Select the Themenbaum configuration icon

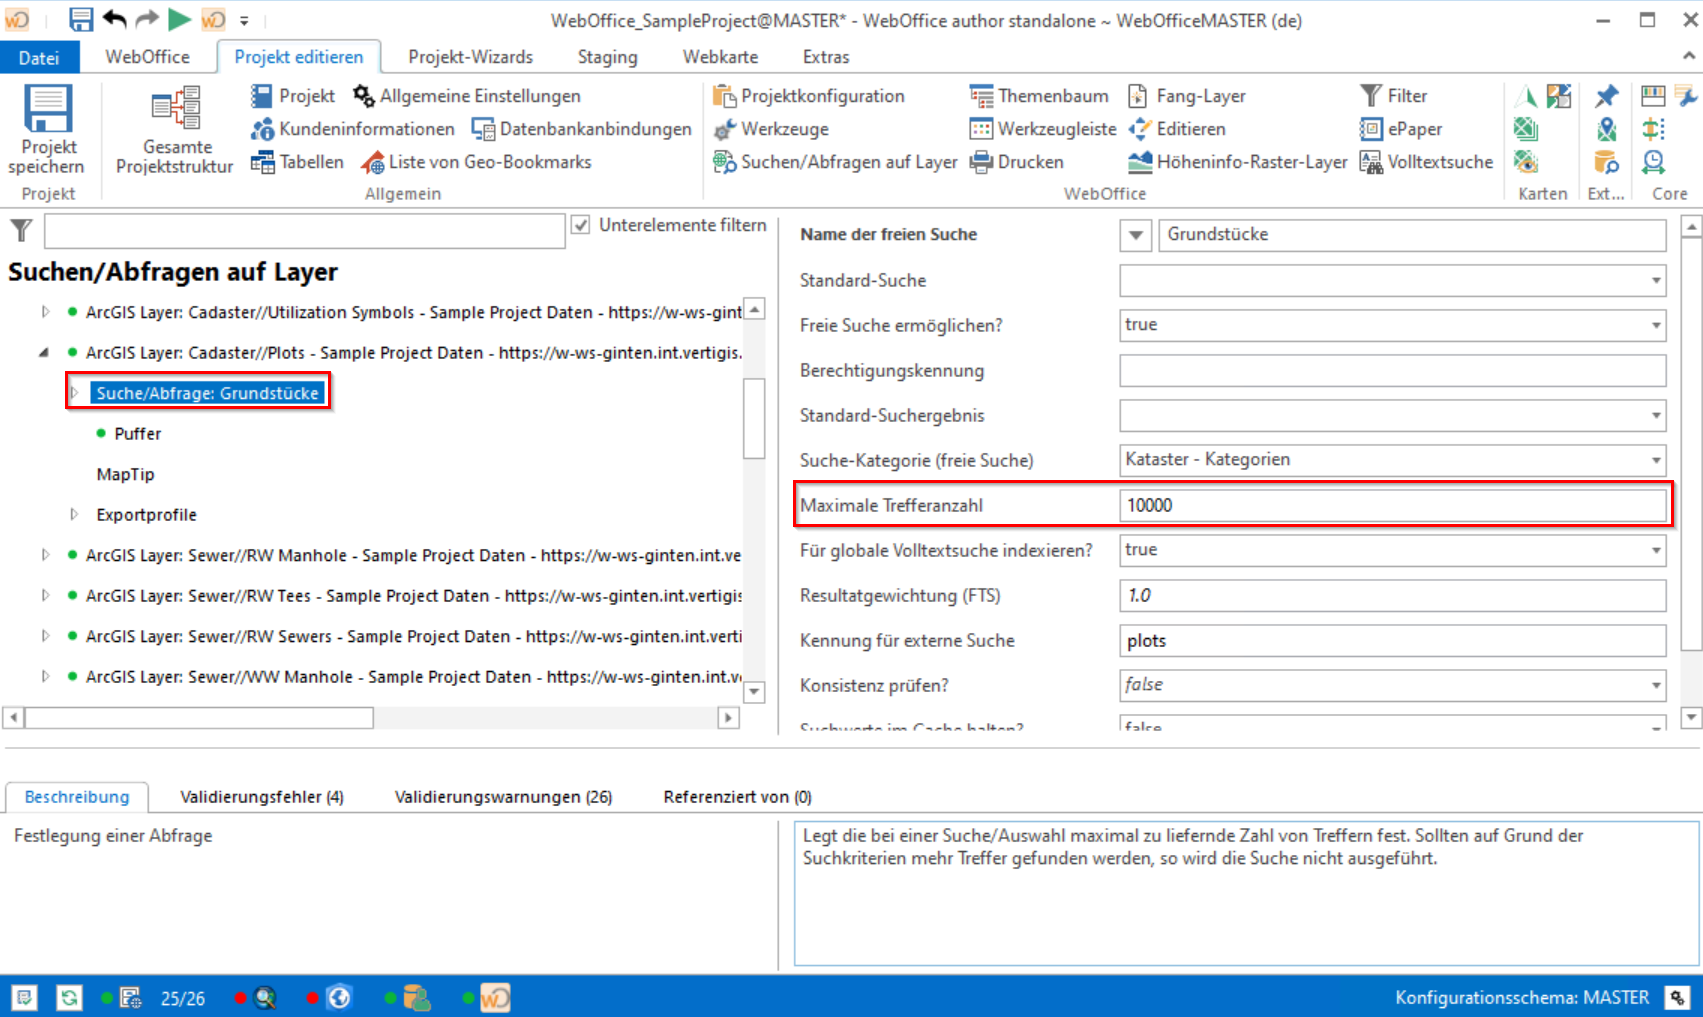(980, 95)
